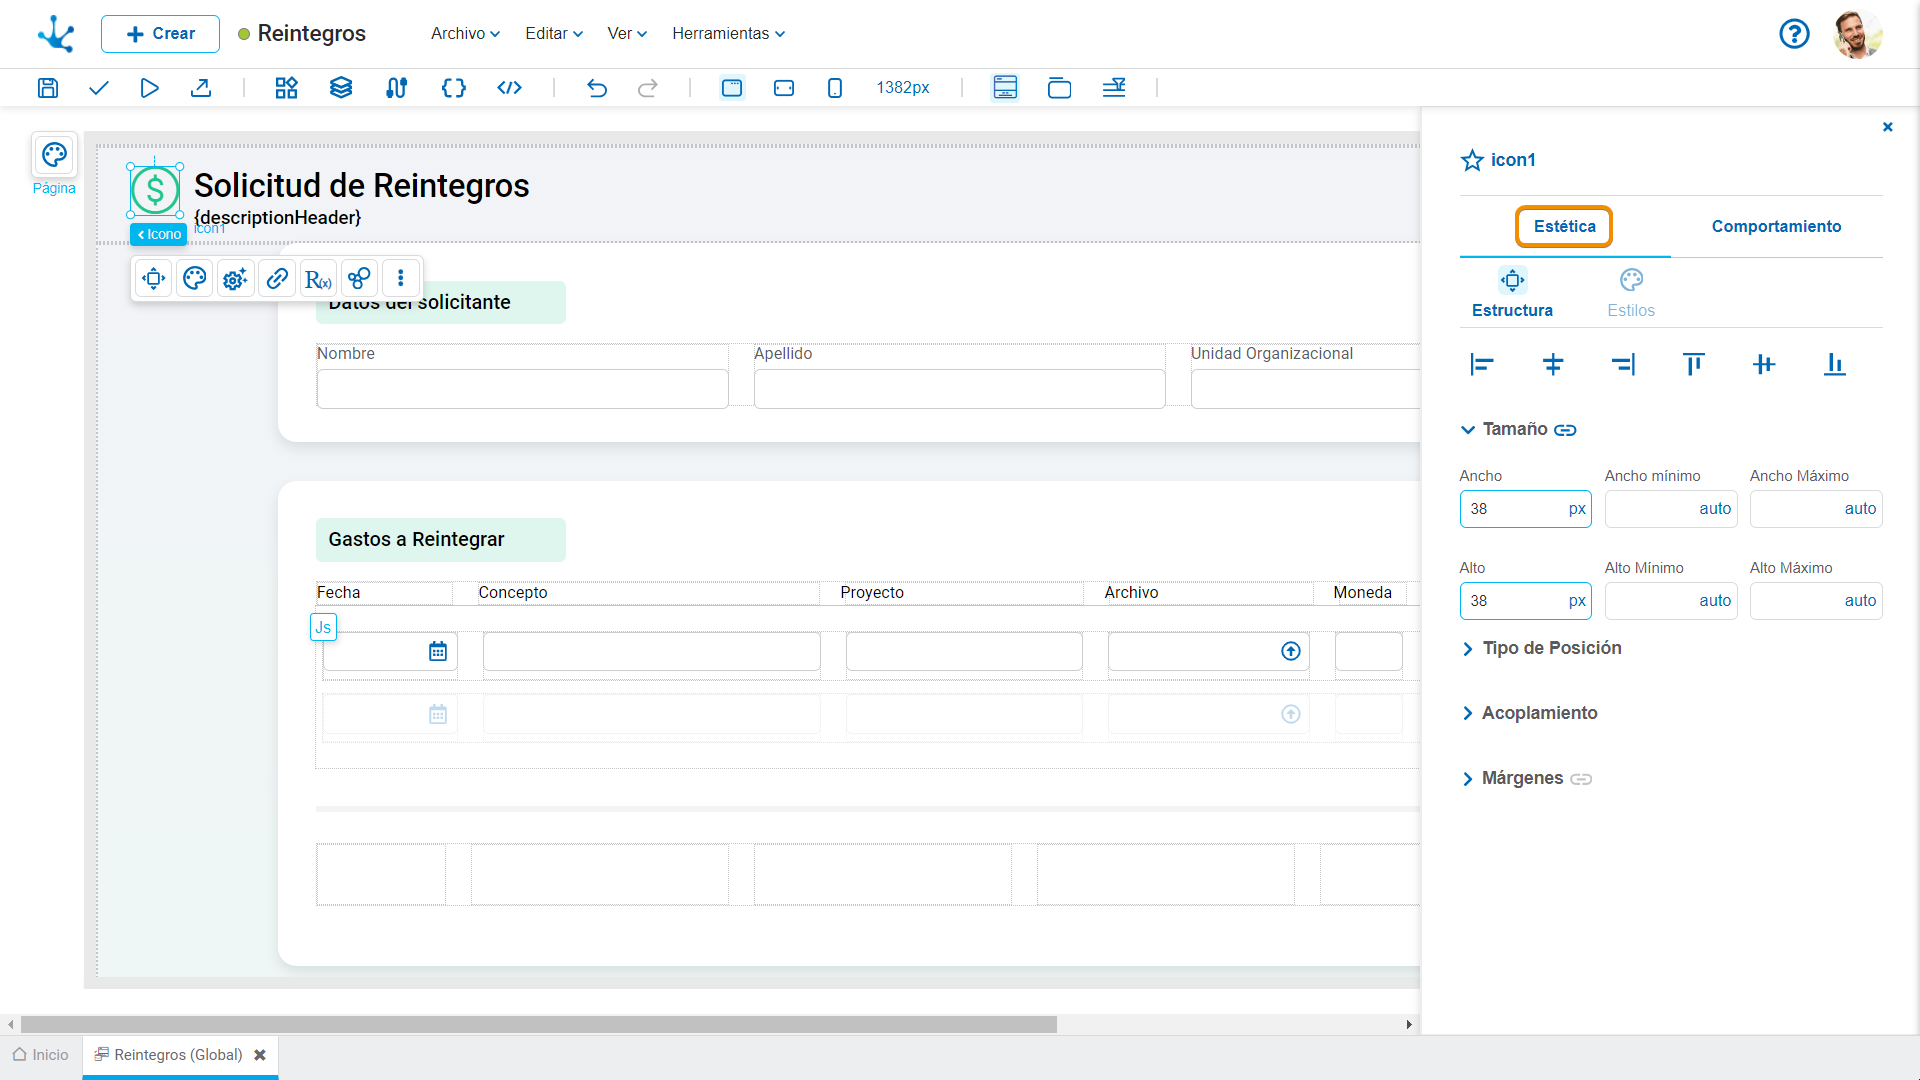
Task: Switch to desktop viewport preview
Action: click(x=732, y=88)
